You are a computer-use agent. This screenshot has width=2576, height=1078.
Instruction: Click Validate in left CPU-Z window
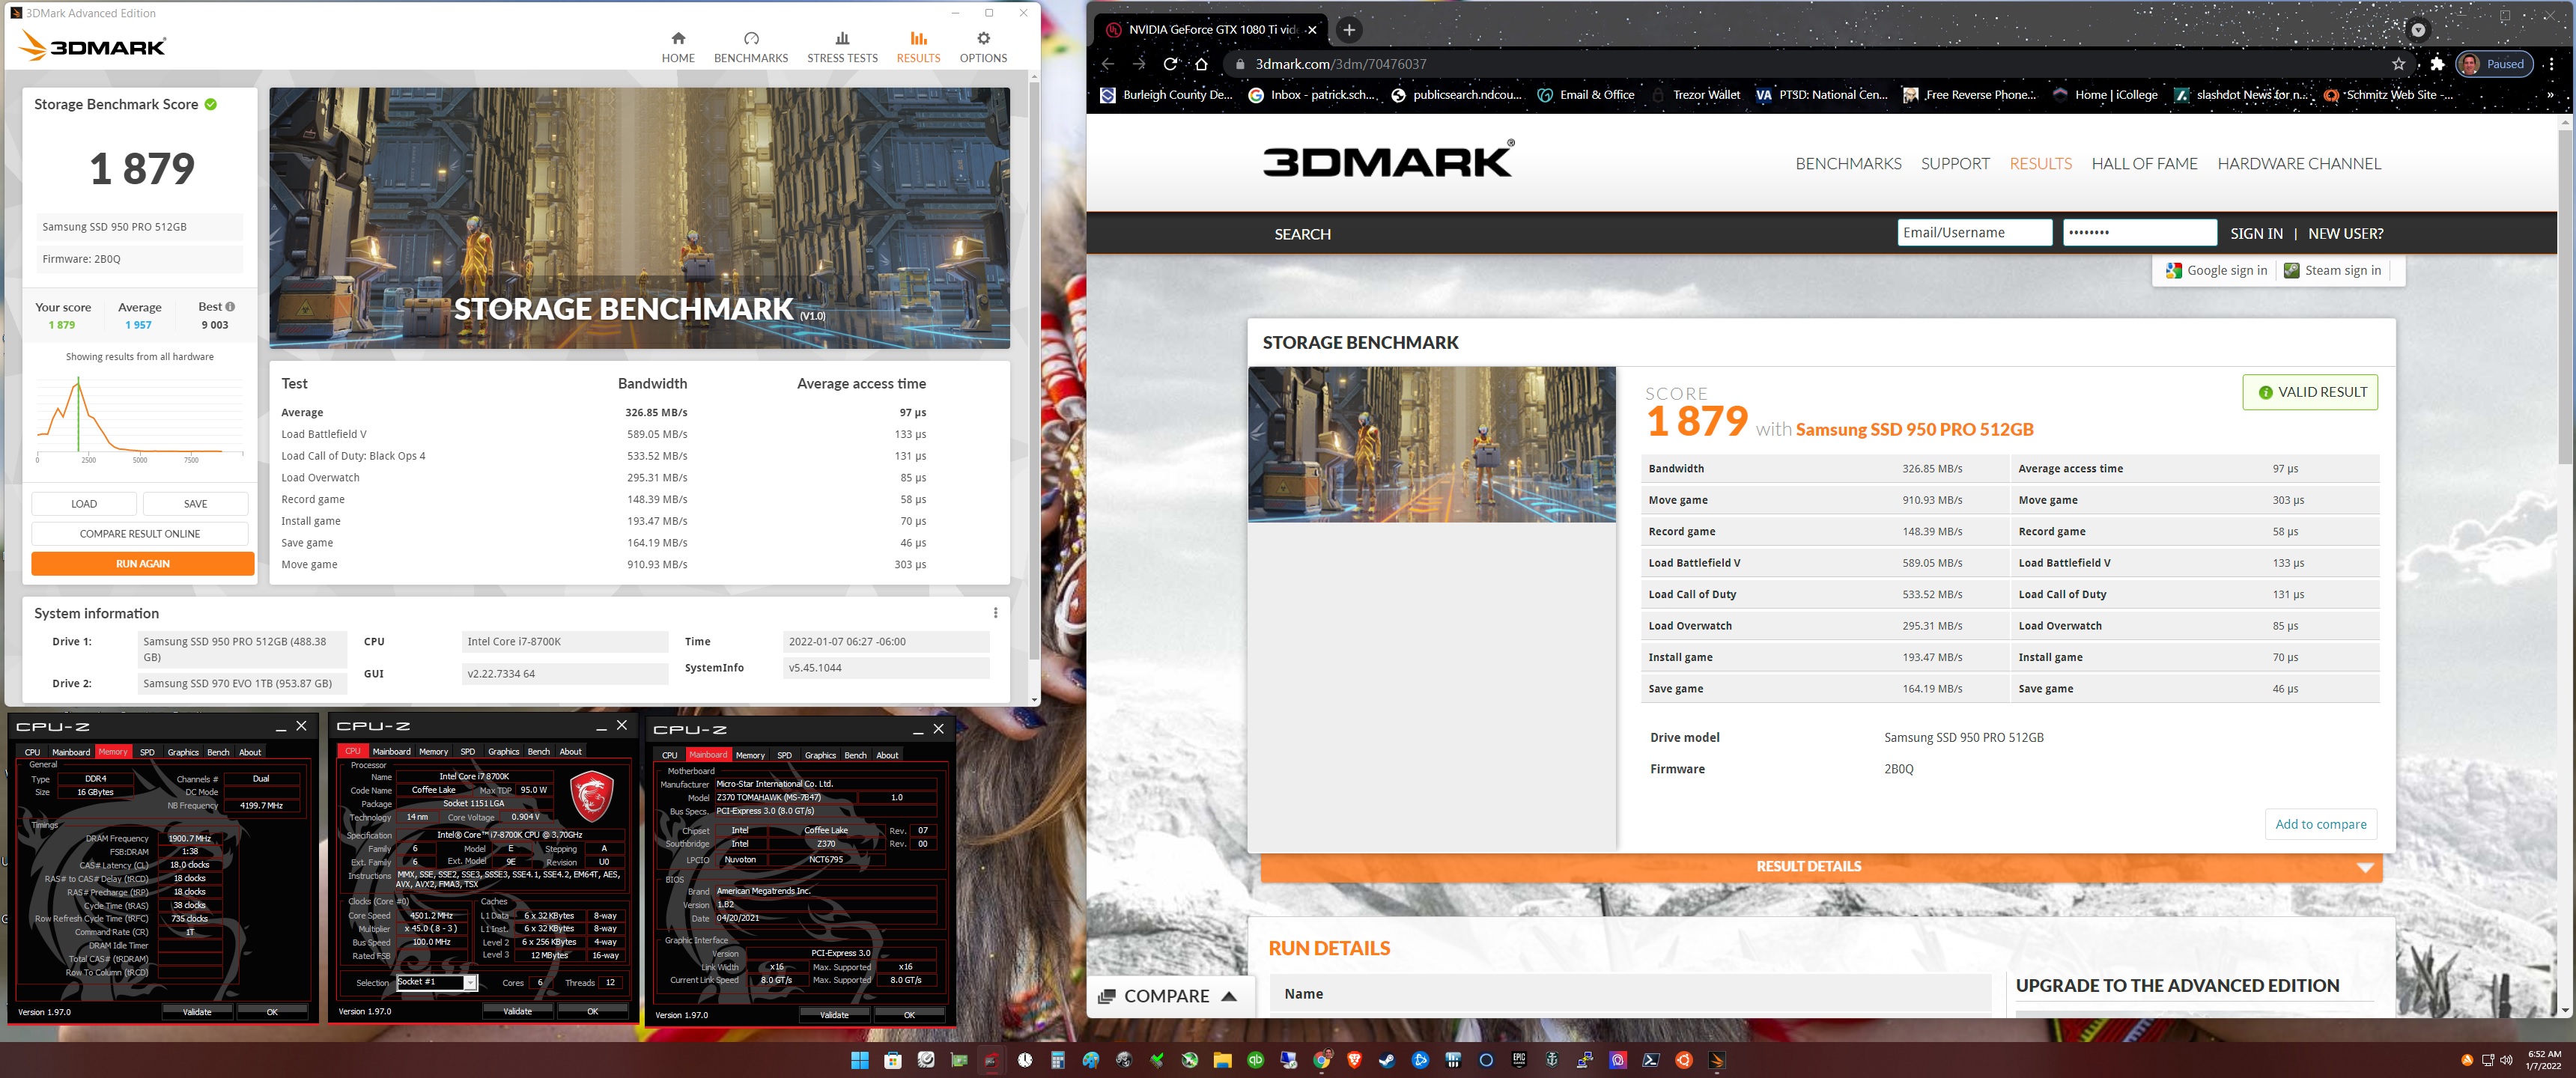coord(197,1012)
